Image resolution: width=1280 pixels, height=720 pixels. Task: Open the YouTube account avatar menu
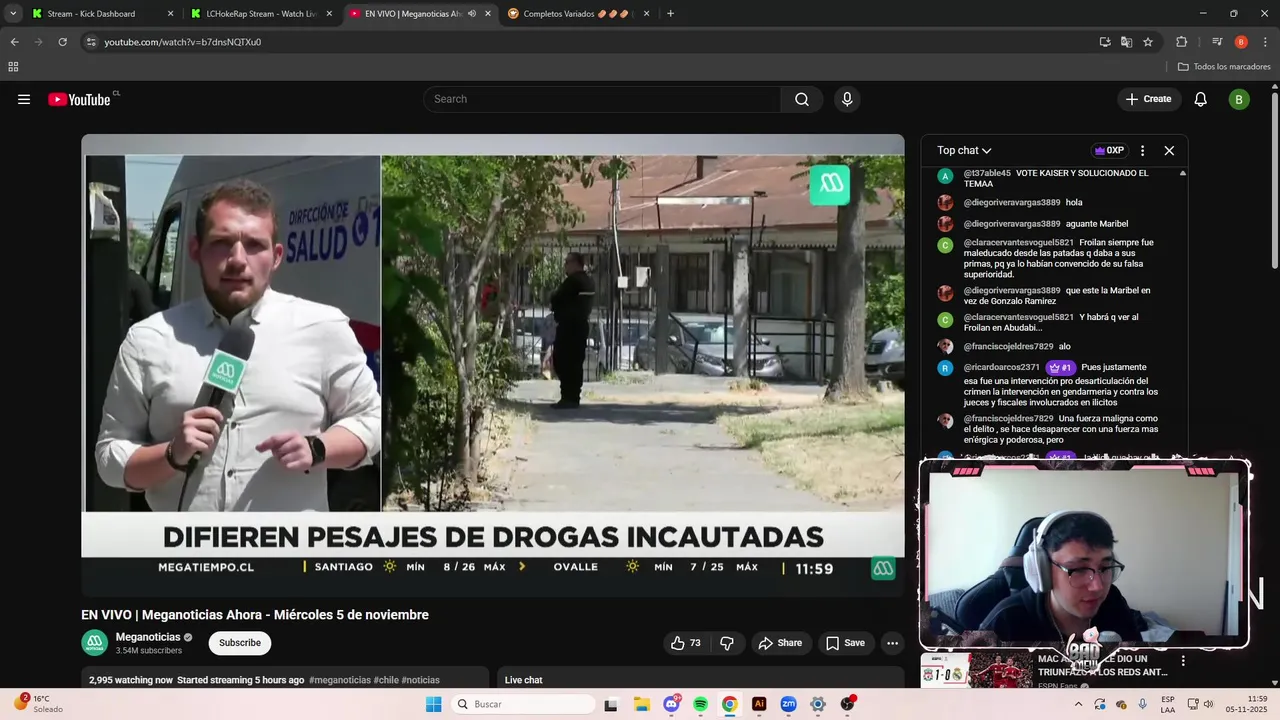[x=1239, y=99]
